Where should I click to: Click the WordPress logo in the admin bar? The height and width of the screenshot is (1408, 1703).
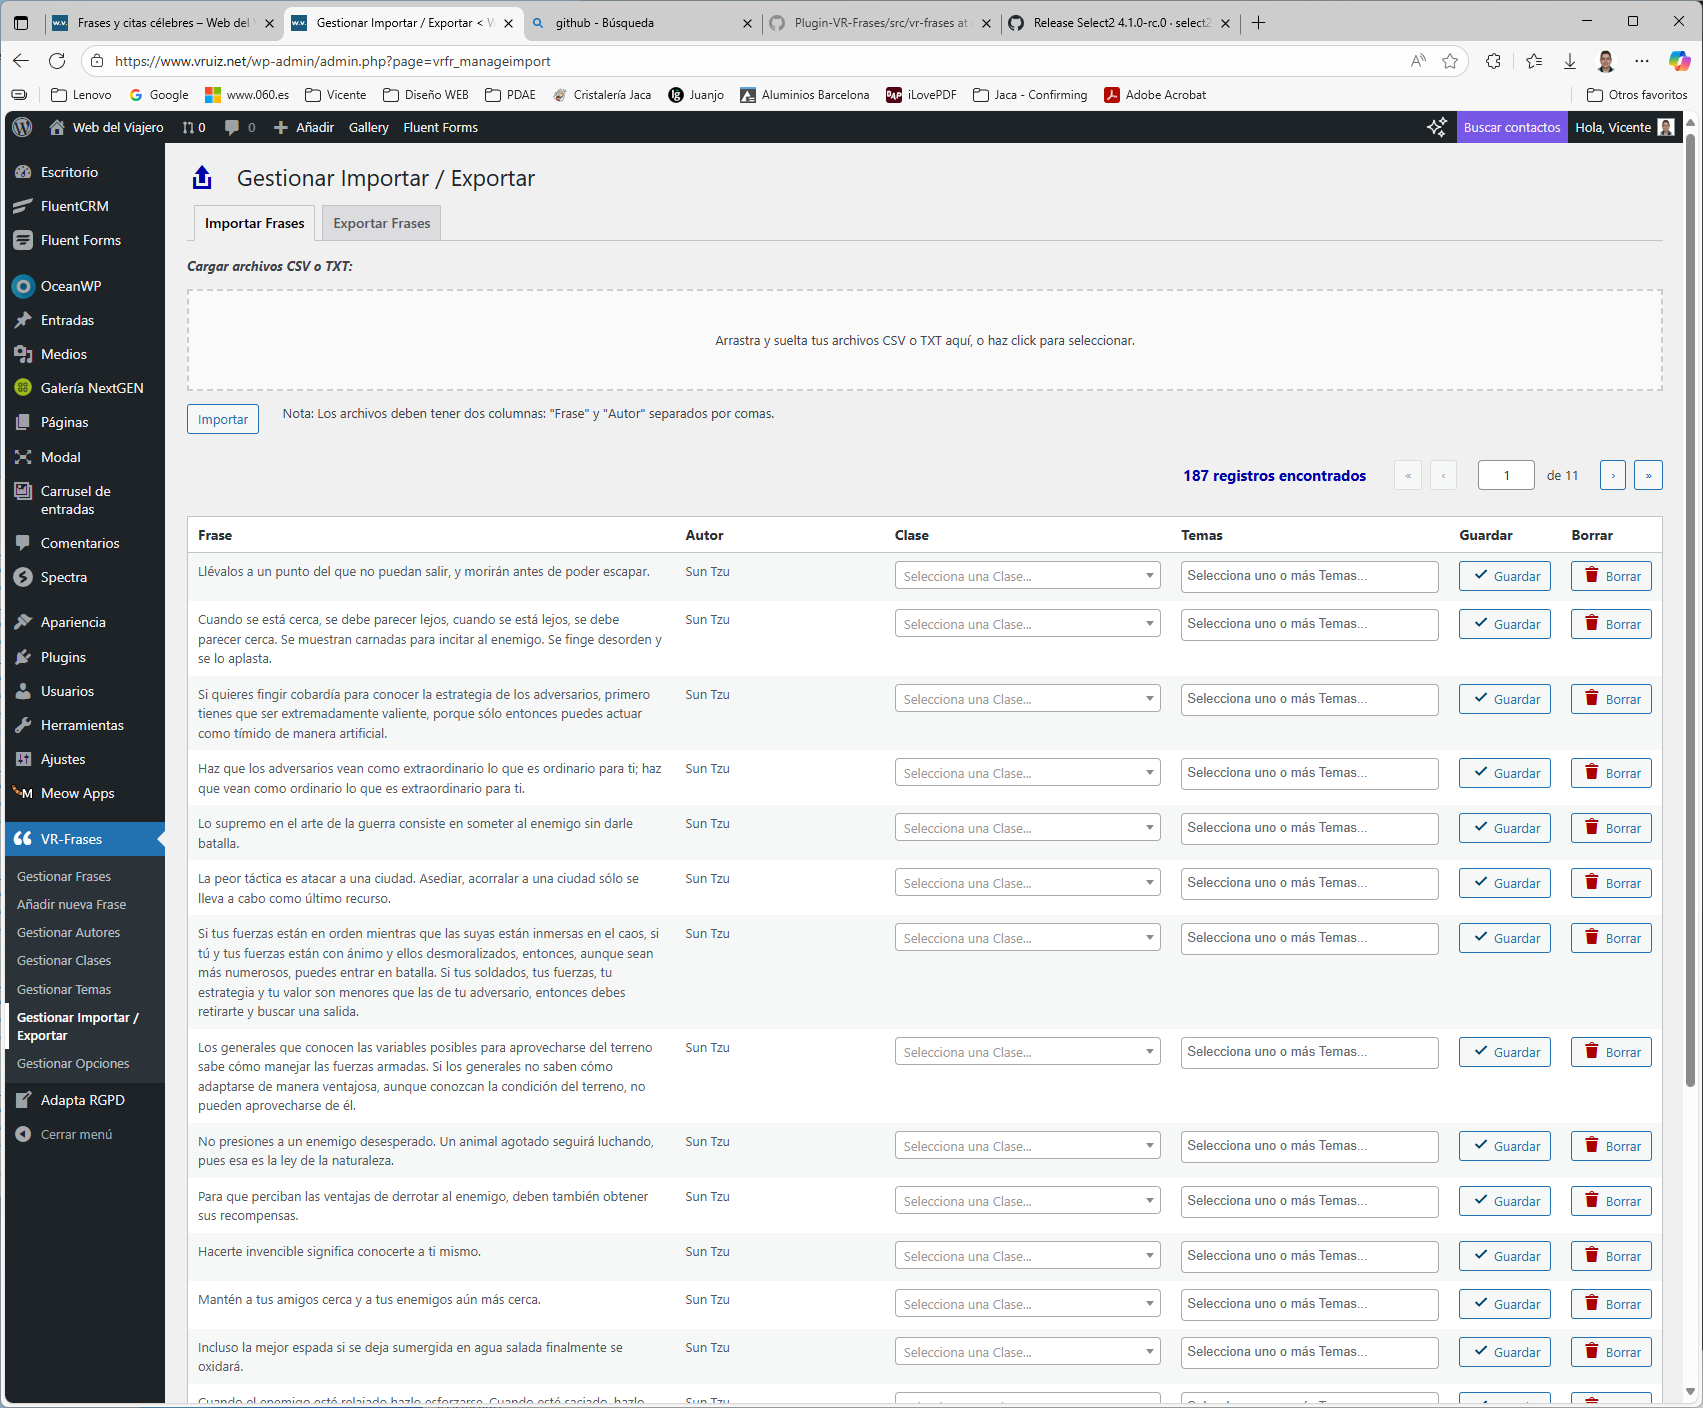pyautogui.click(x=22, y=127)
